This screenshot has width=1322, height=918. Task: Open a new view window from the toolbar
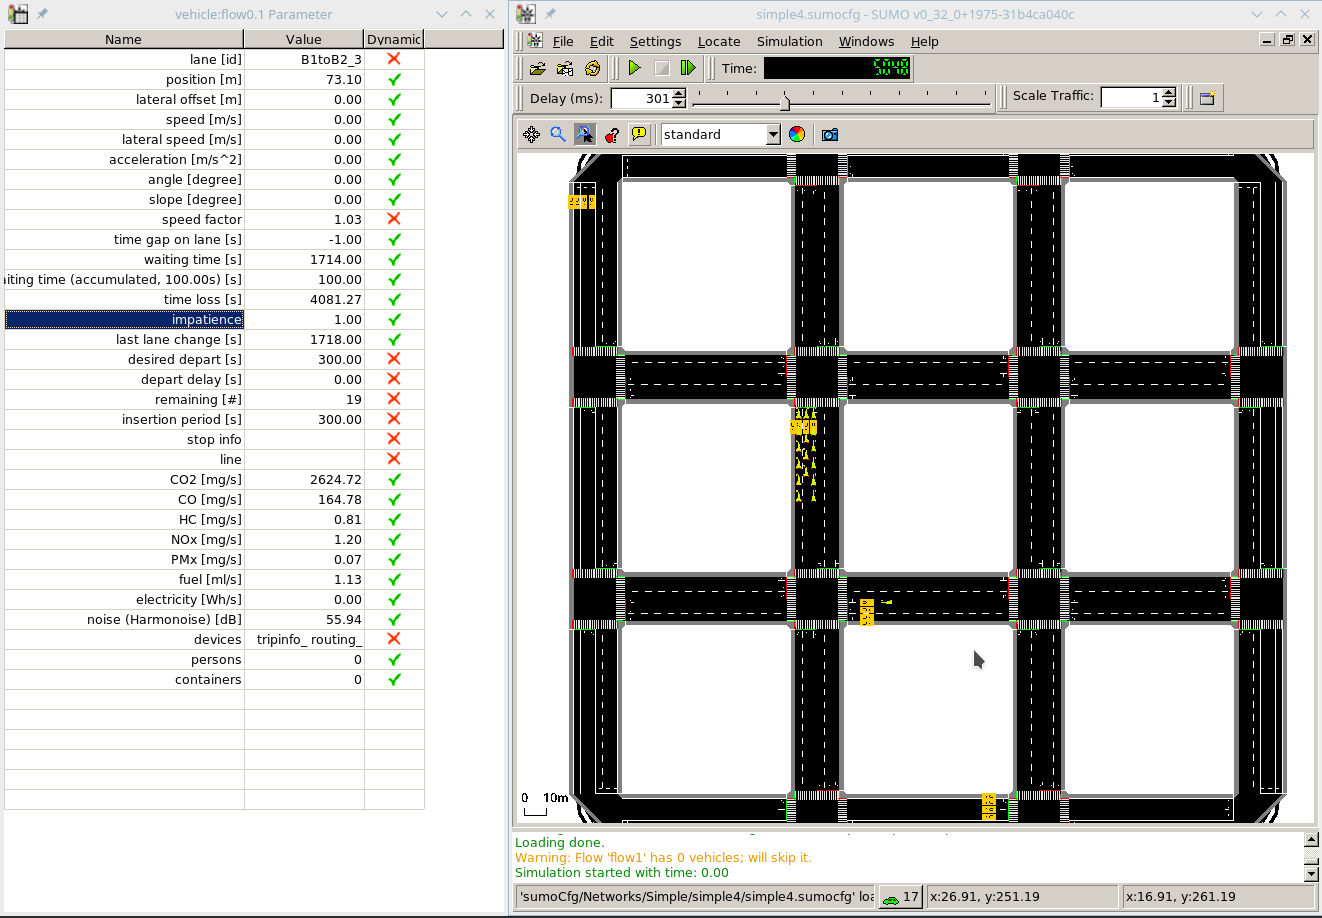click(1207, 98)
